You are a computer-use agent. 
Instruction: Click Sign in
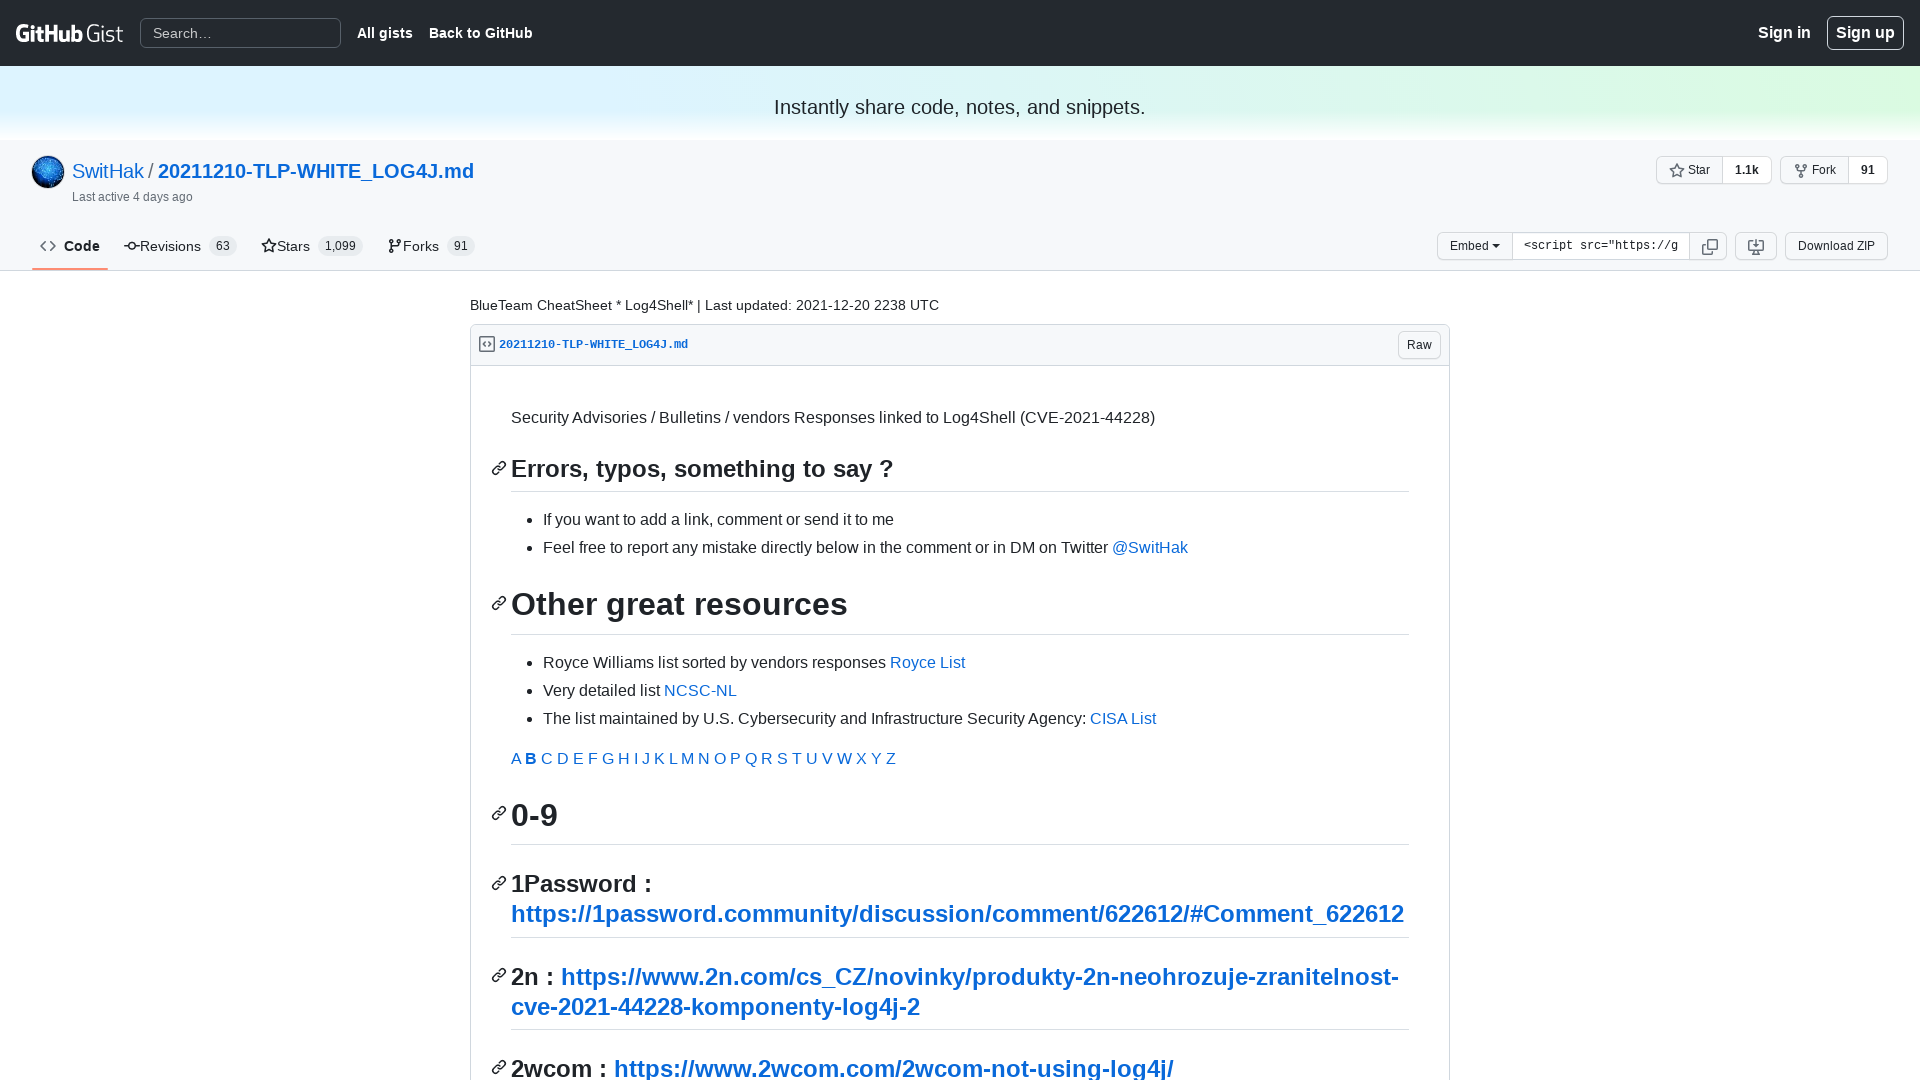click(1784, 33)
